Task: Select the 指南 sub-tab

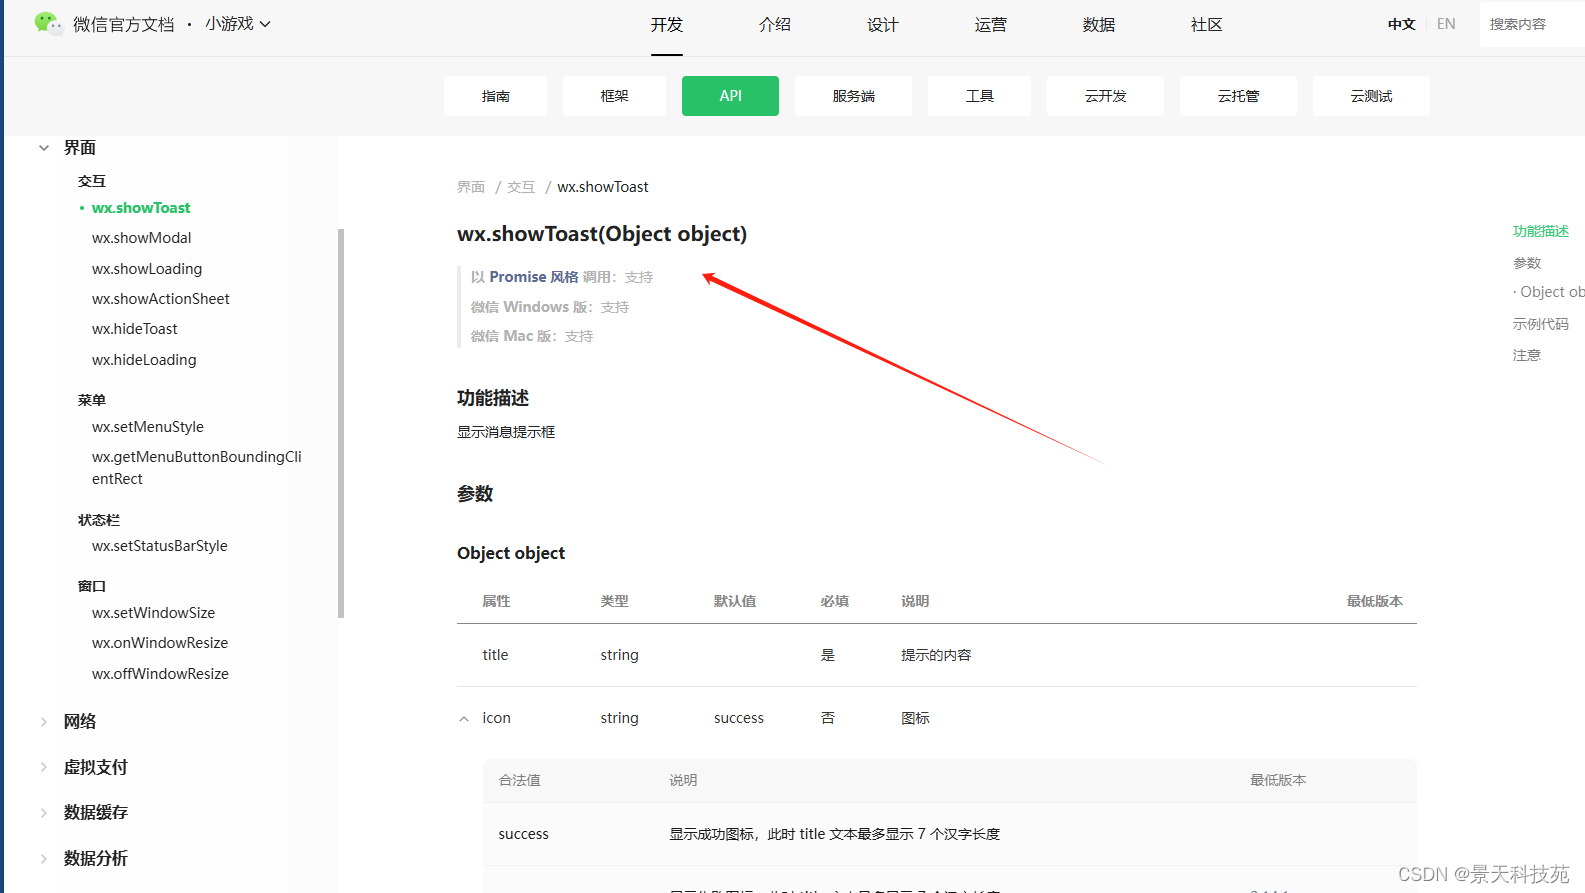Action: pyautogui.click(x=496, y=96)
